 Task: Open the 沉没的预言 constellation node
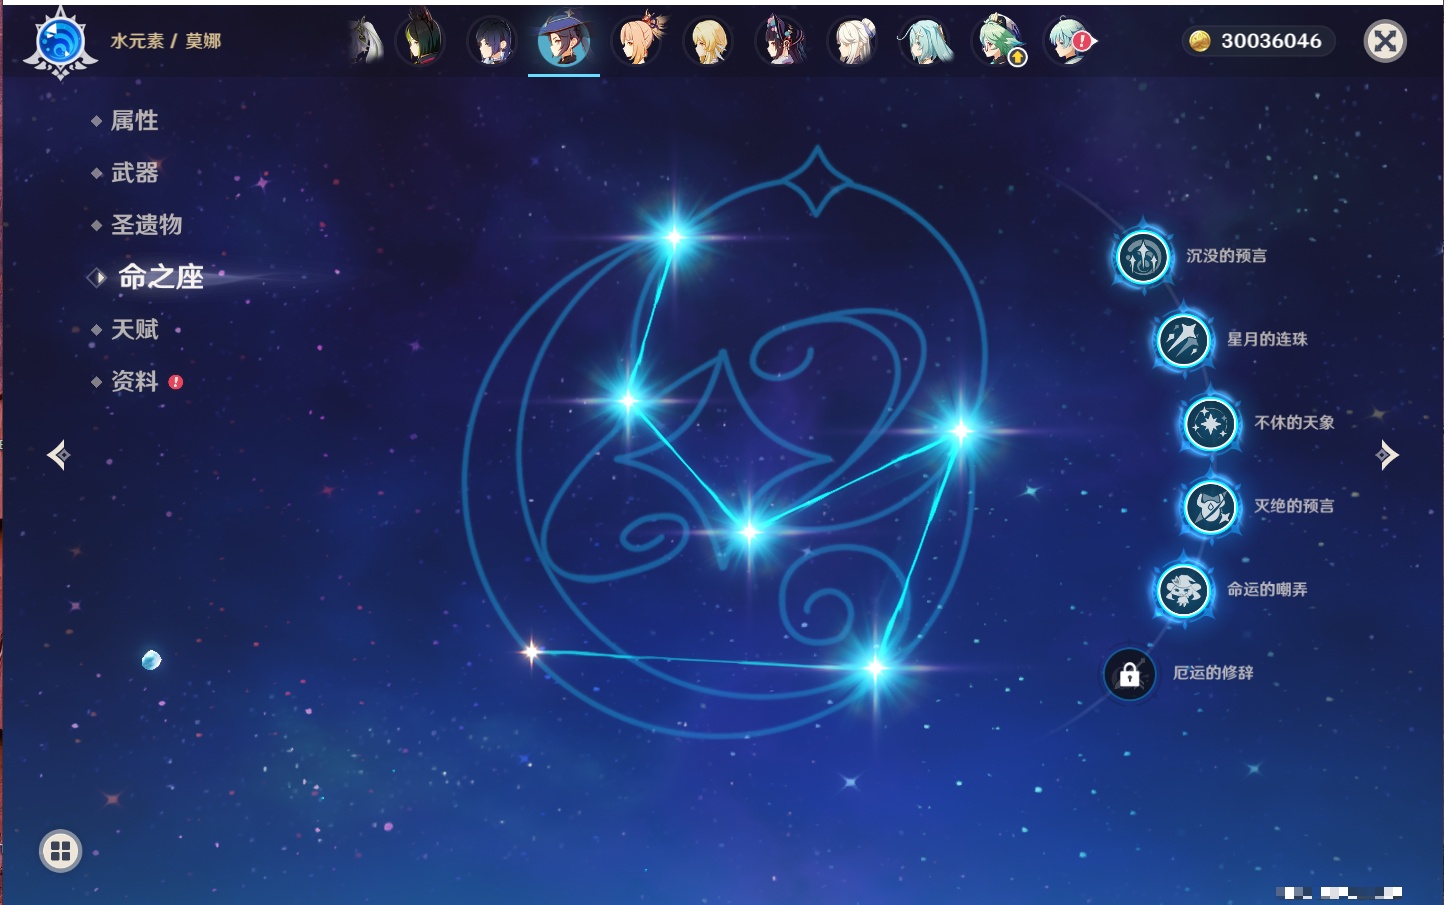pyautogui.click(x=1143, y=256)
